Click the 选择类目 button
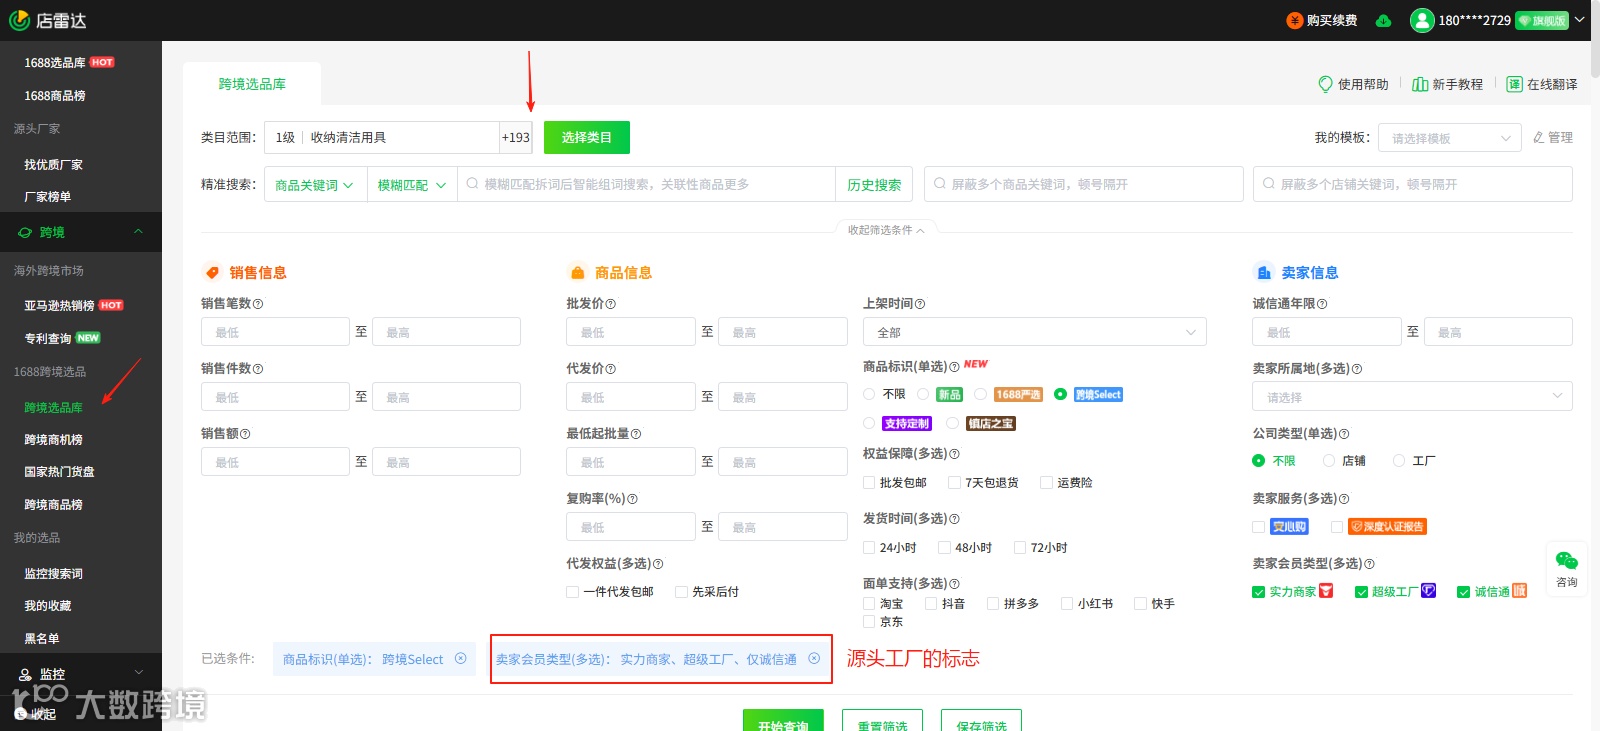 pos(587,137)
